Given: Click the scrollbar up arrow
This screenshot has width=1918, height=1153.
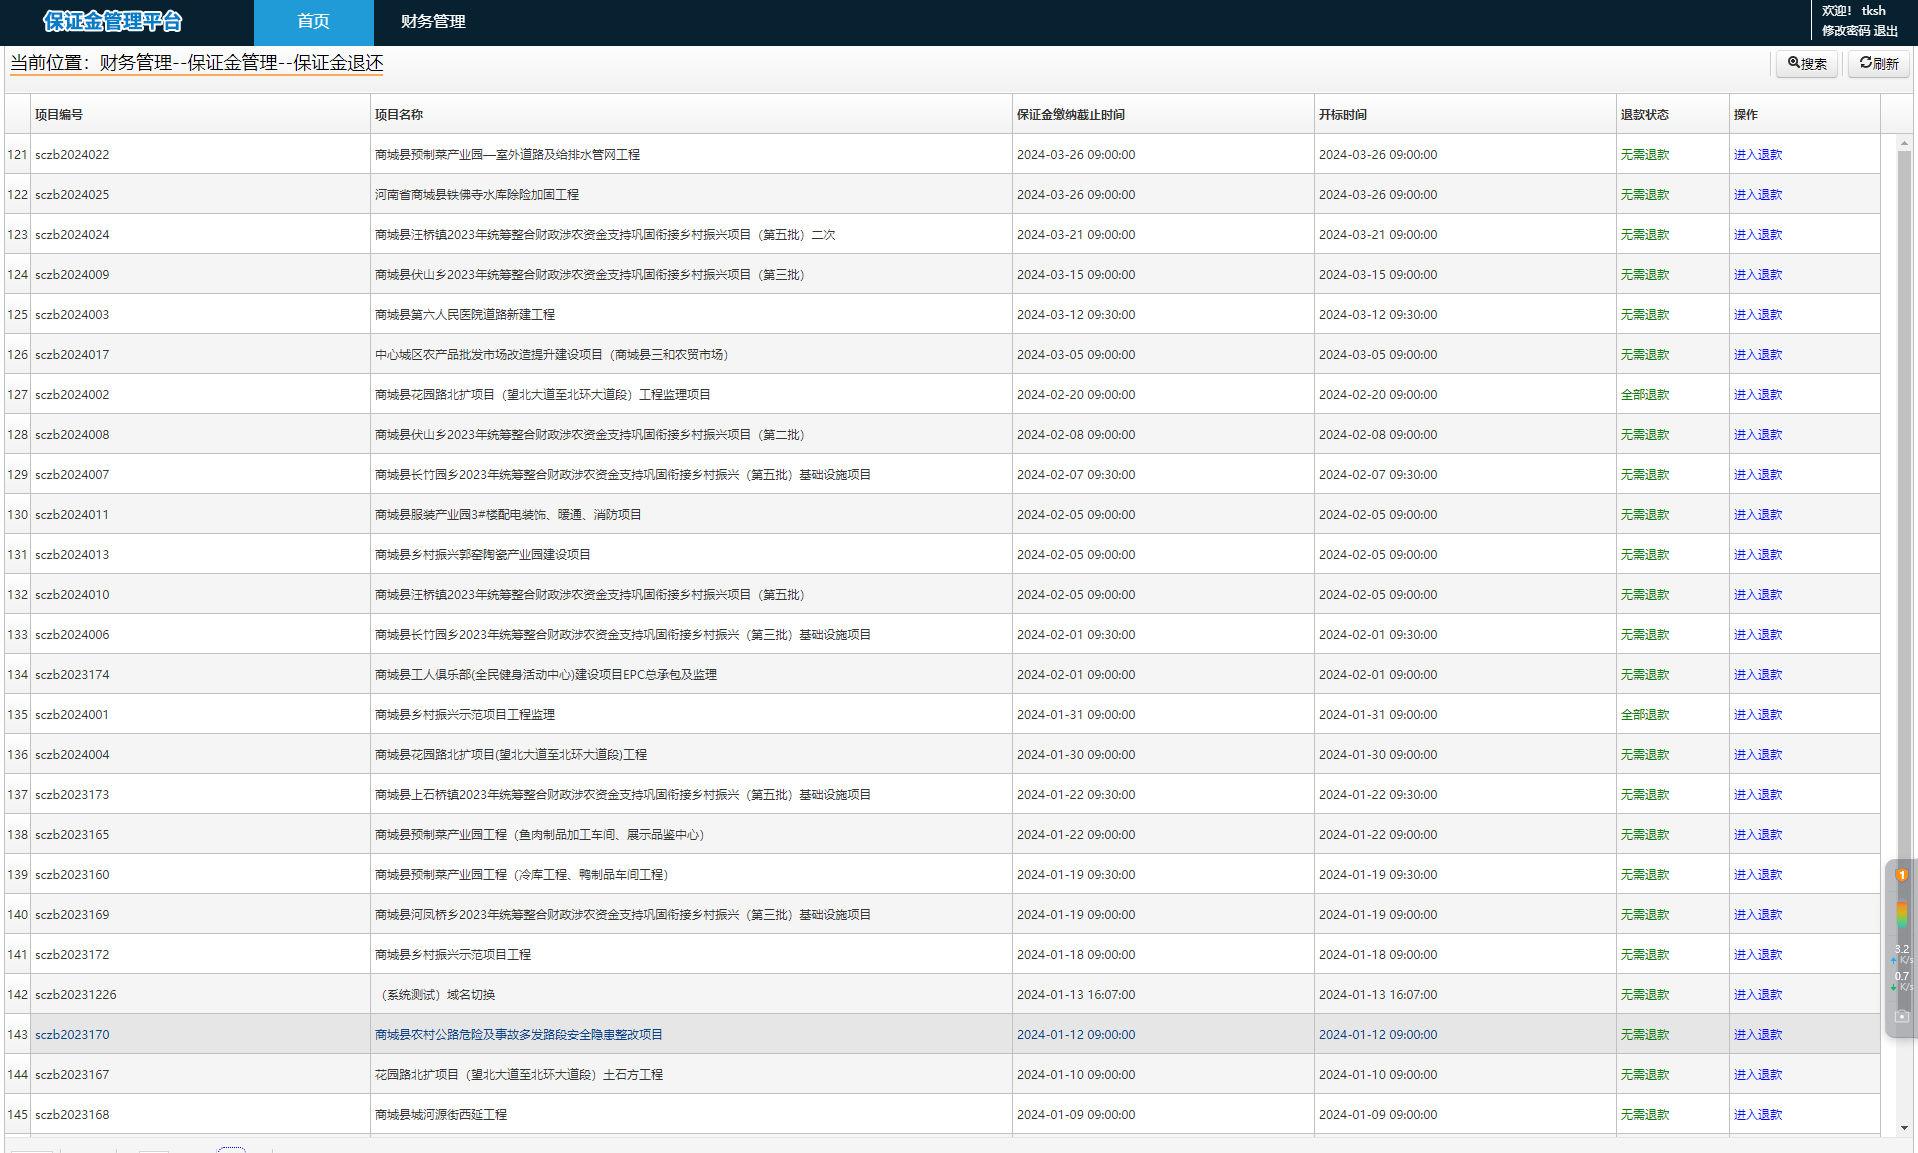Looking at the screenshot, I should point(1904,143).
